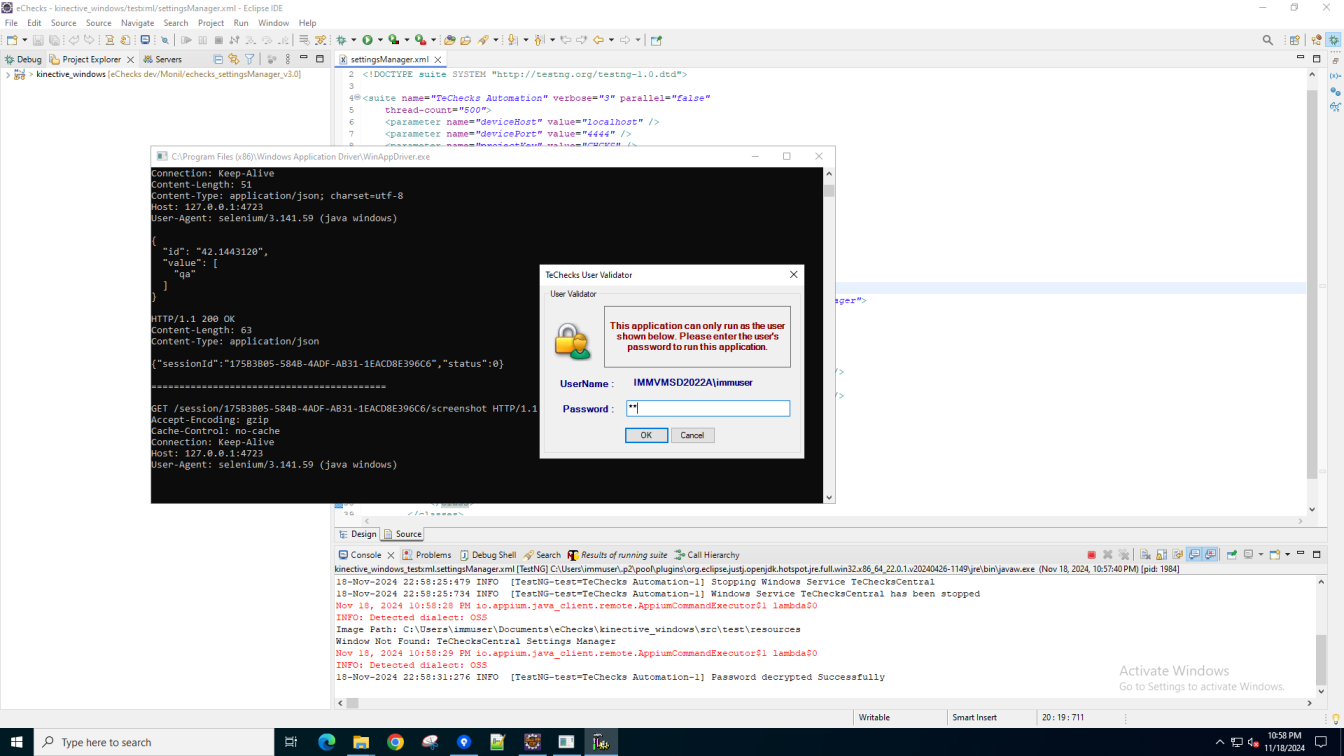Viewport: 1344px width, 756px height.
Task: Toggle Word Wrap in Console toolbar
Action: 1178,555
